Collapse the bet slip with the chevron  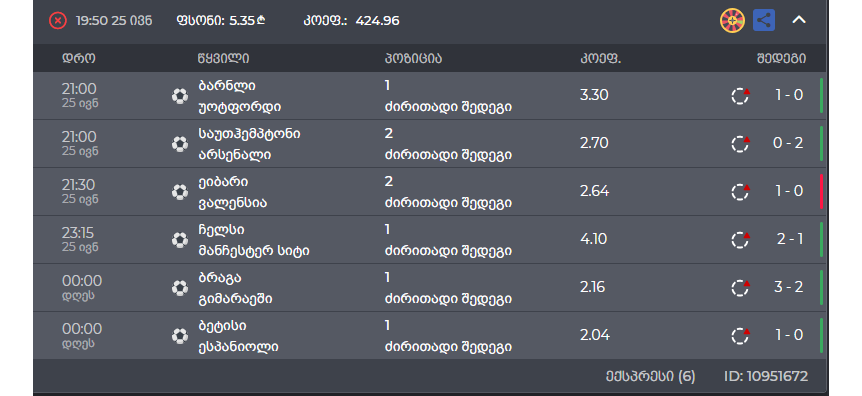click(x=799, y=20)
